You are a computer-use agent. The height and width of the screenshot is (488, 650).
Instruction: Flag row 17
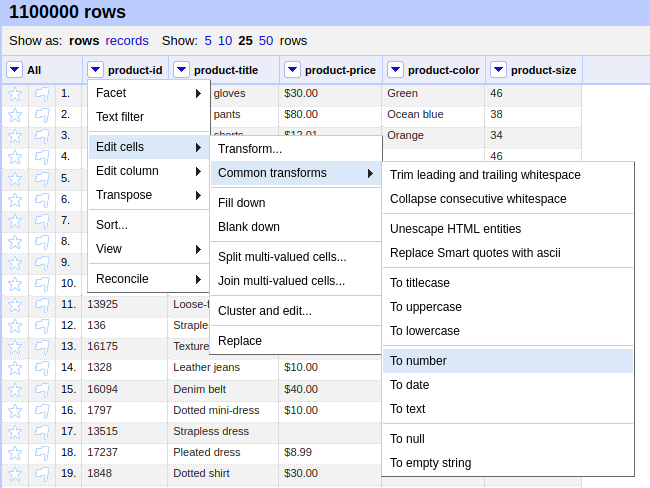42,432
